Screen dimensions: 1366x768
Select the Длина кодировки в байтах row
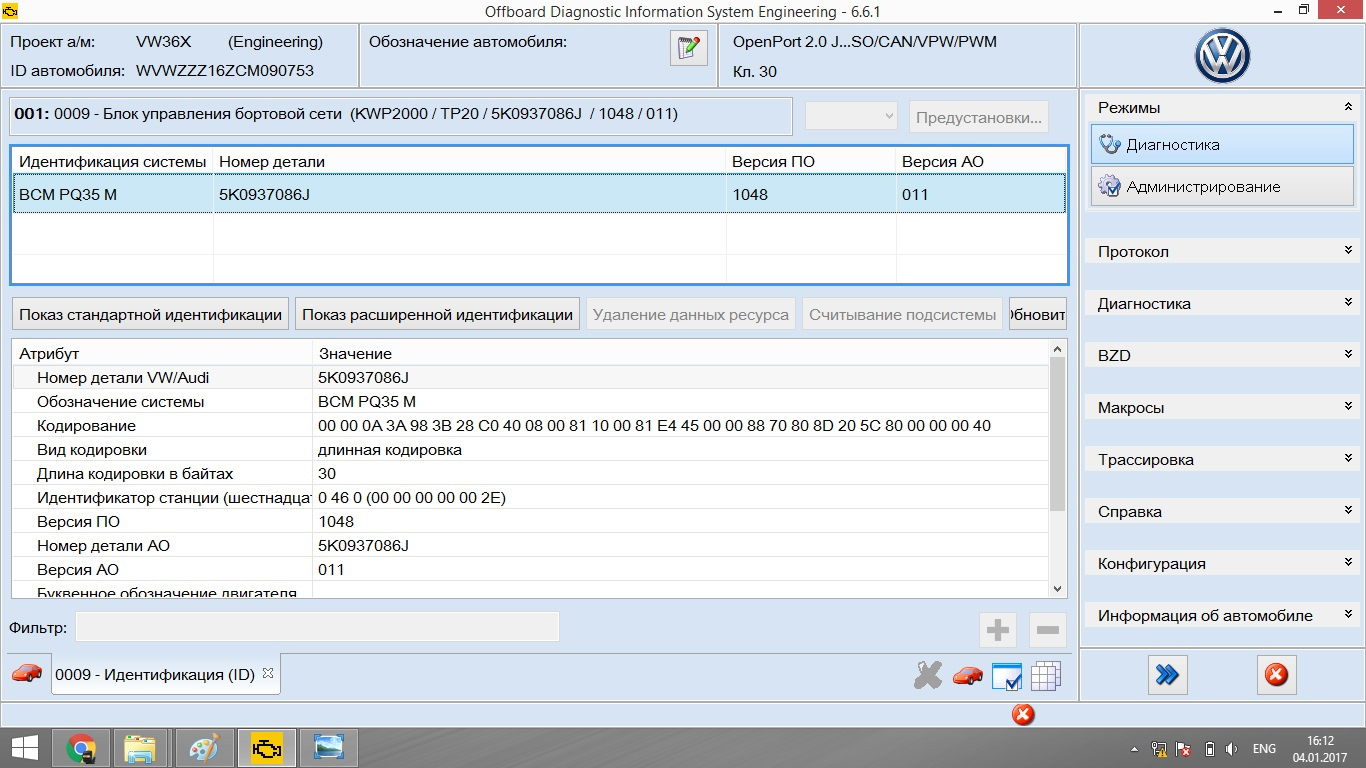pos(530,473)
